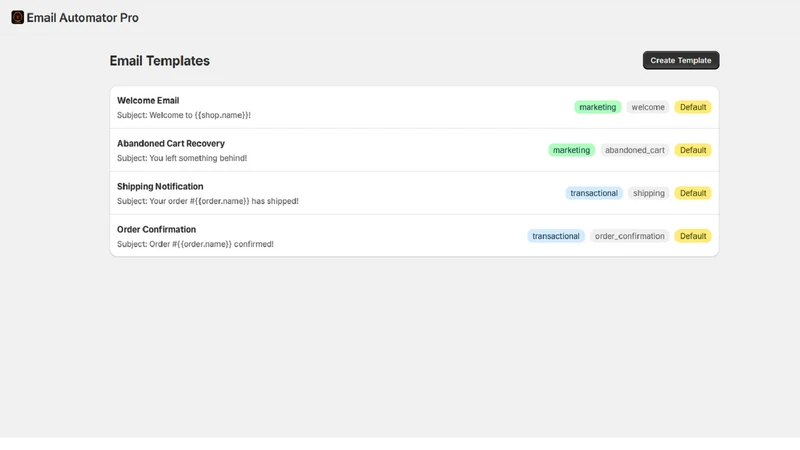The image size is (800, 450).
Task: Click transactional tag on Order Confirmation row
Action: [556, 236]
